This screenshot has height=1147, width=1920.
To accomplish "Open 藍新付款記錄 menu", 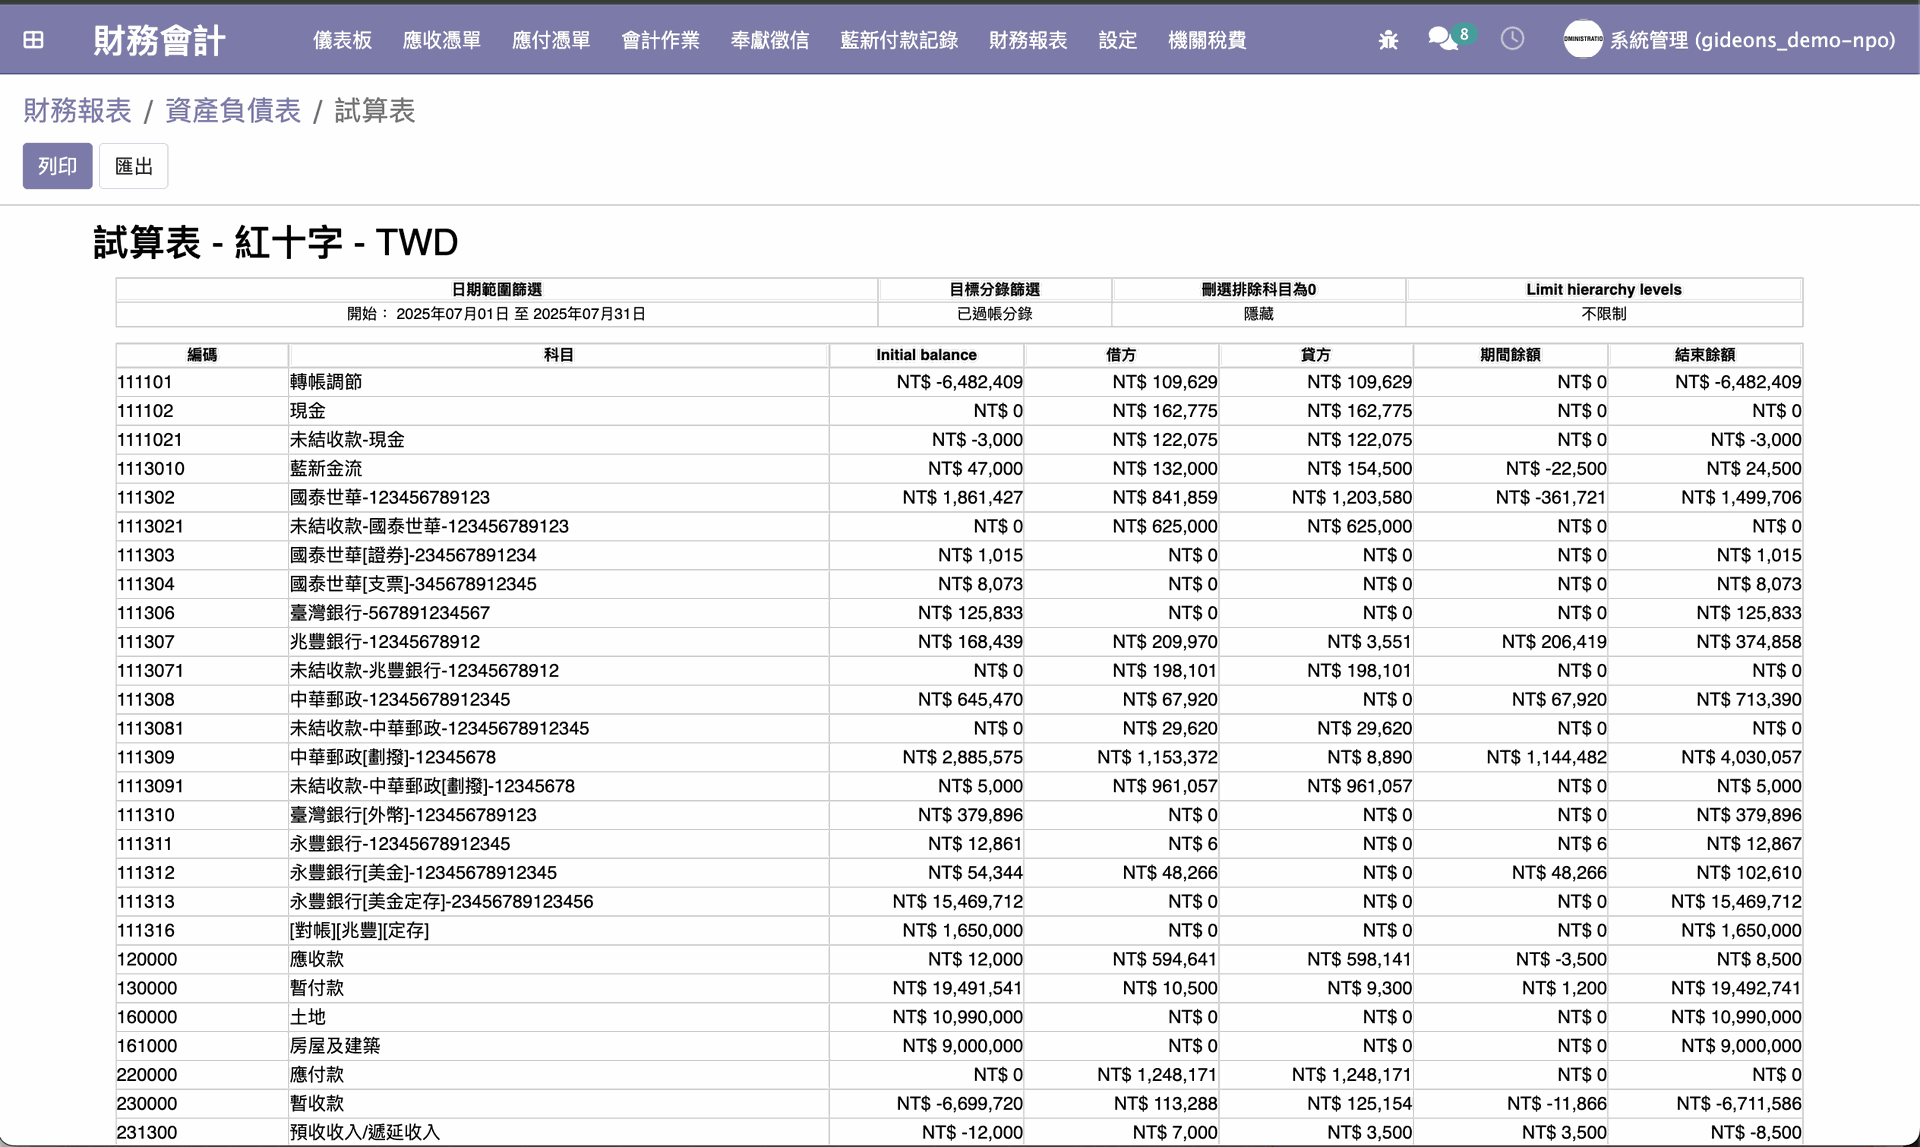I will point(898,40).
